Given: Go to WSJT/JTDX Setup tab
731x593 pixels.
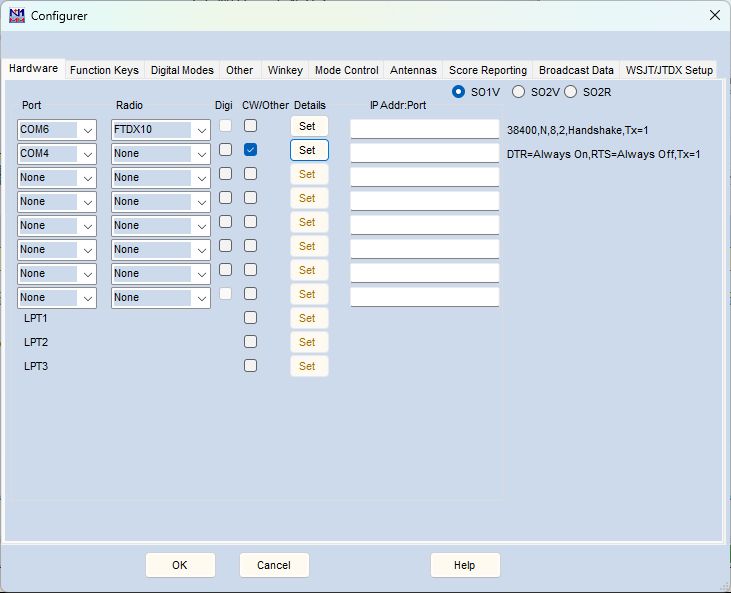Looking at the screenshot, I should [x=669, y=70].
